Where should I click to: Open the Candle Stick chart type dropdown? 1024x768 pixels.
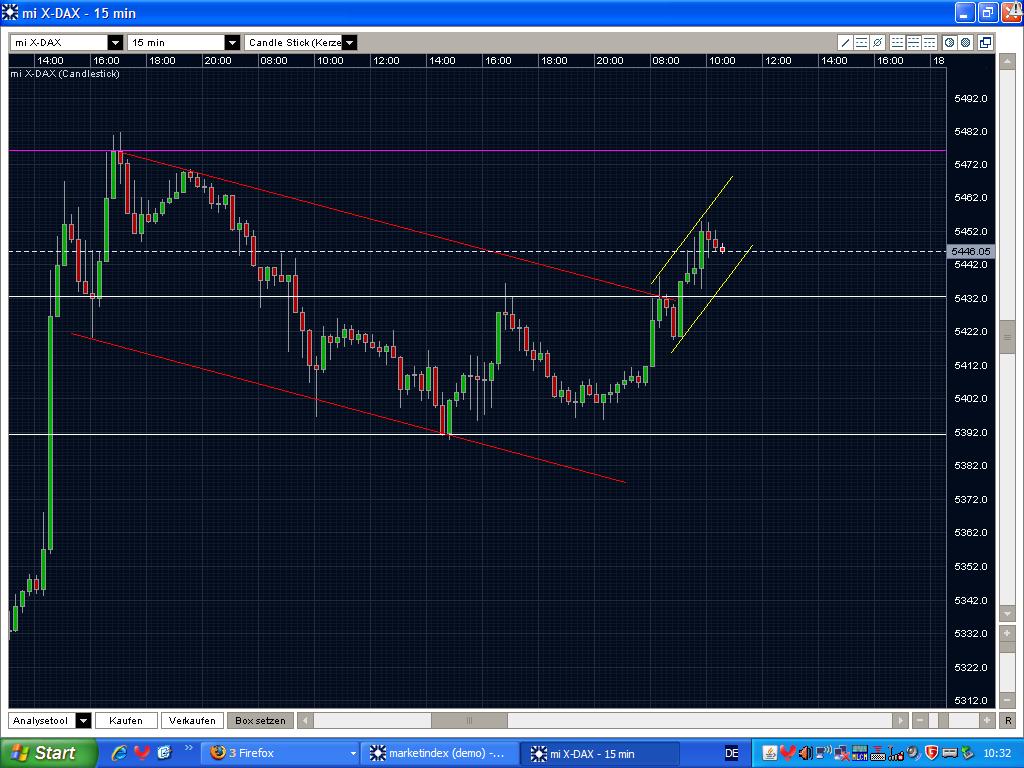(301, 42)
